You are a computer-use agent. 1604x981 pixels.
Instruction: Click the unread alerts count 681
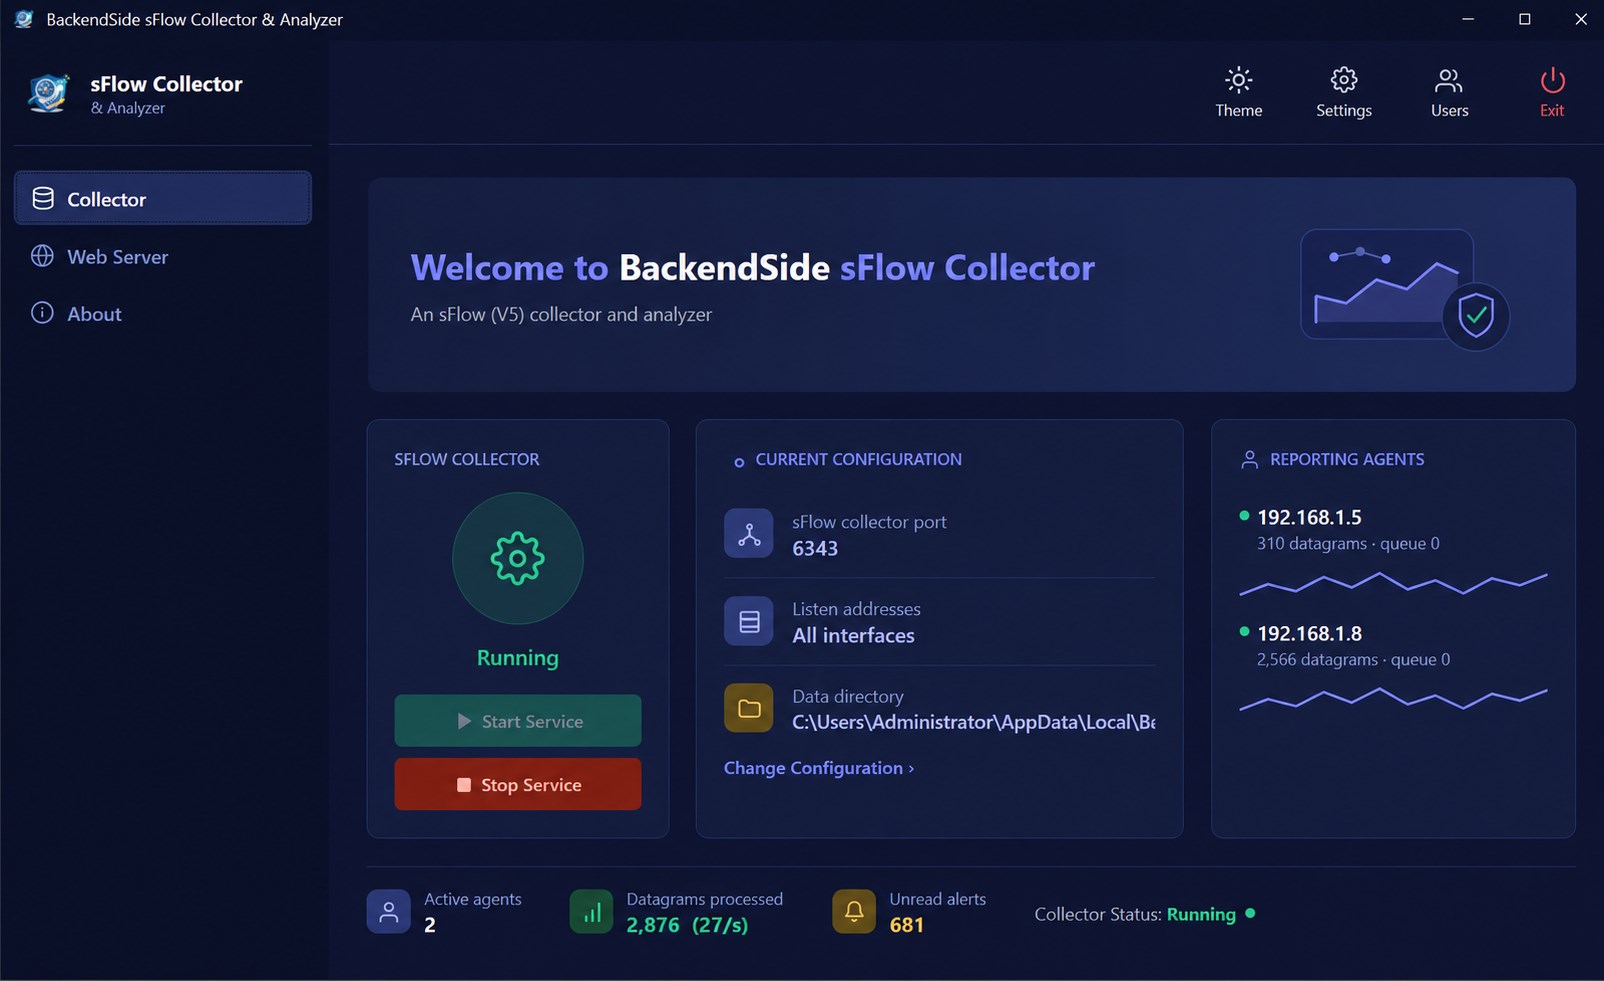tap(906, 925)
